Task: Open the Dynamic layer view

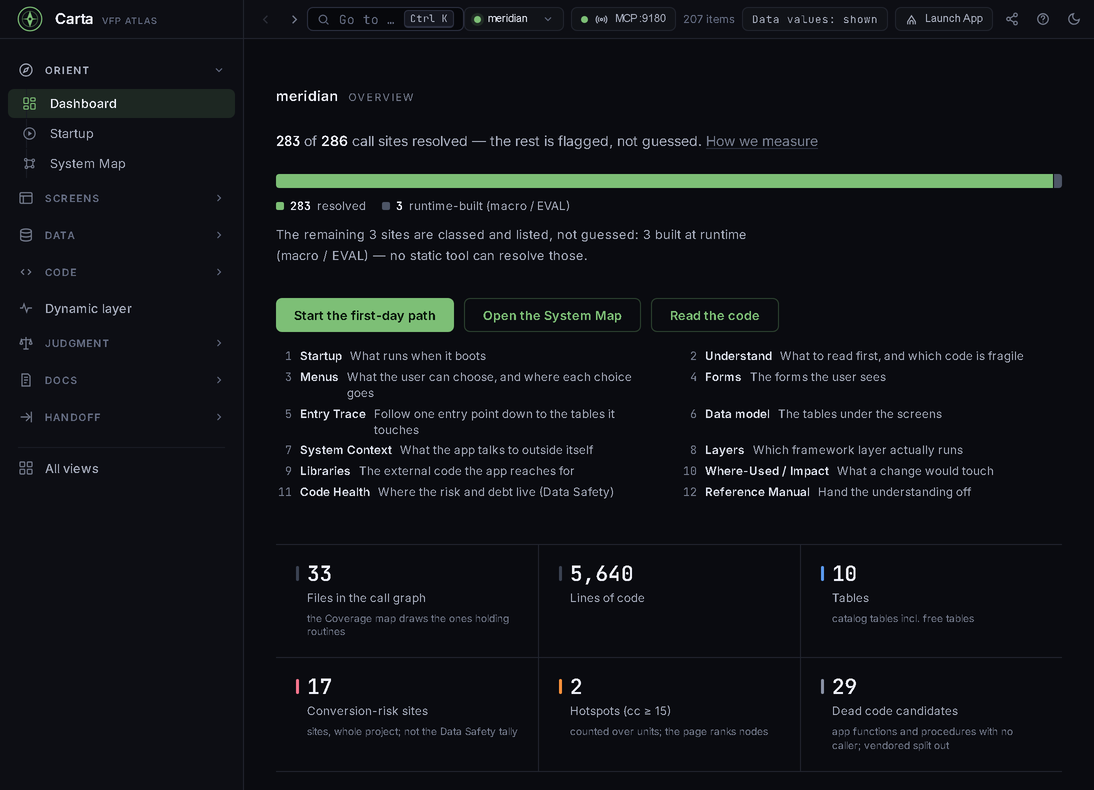Action: (121, 308)
